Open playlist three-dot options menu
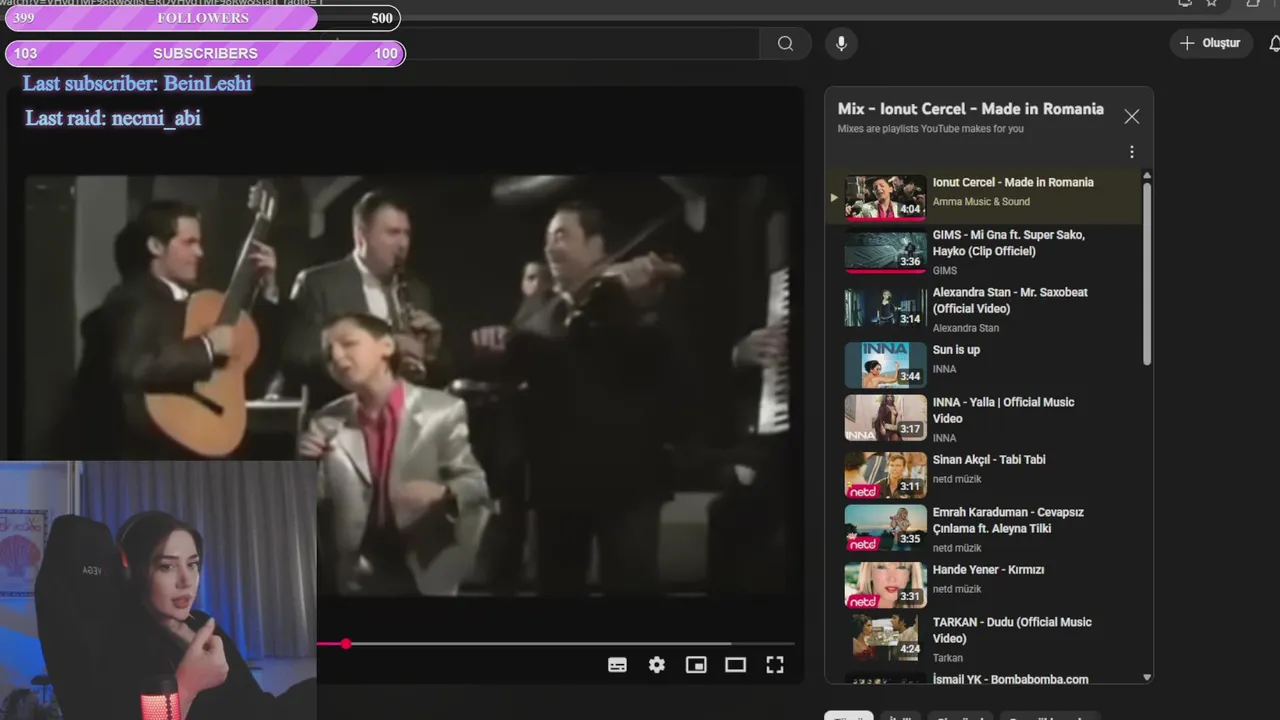Screen dimensions: 1280x720 click(1131, 152)
